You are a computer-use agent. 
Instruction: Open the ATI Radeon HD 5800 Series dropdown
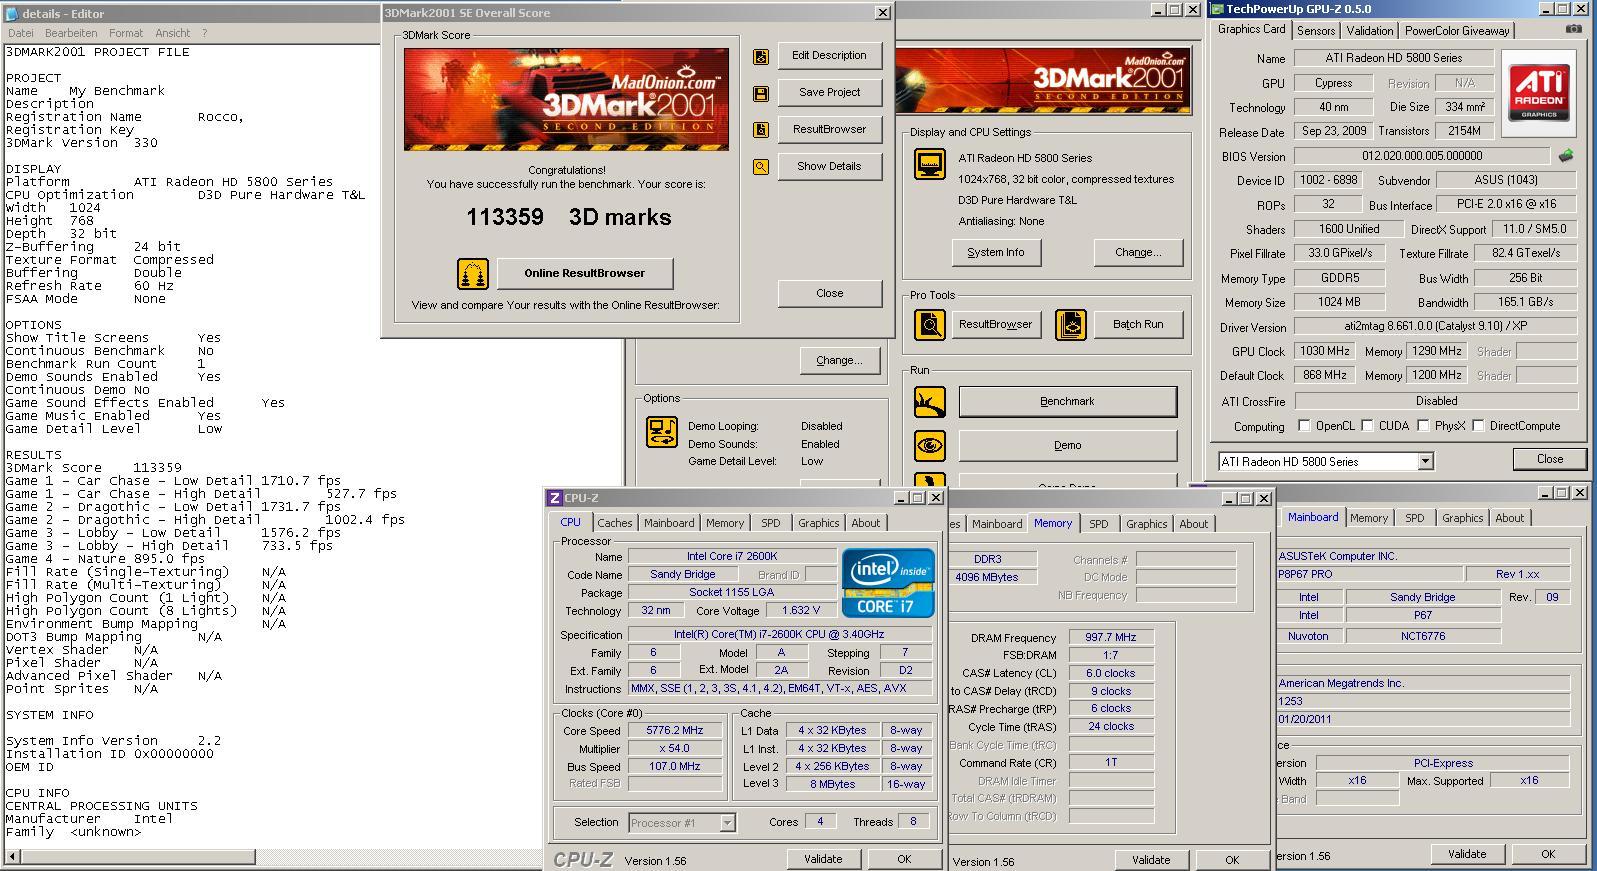pyautogui.click(x=1425, y=461)
